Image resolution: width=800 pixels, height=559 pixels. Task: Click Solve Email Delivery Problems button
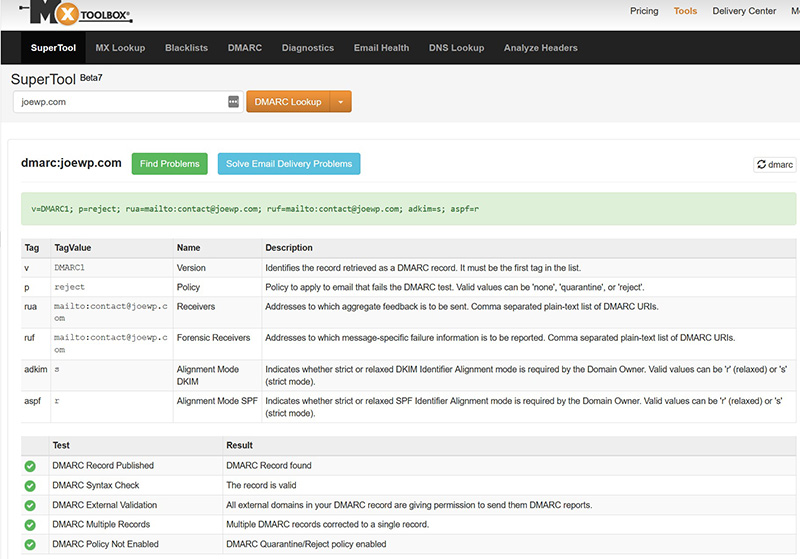pos(289,164)
